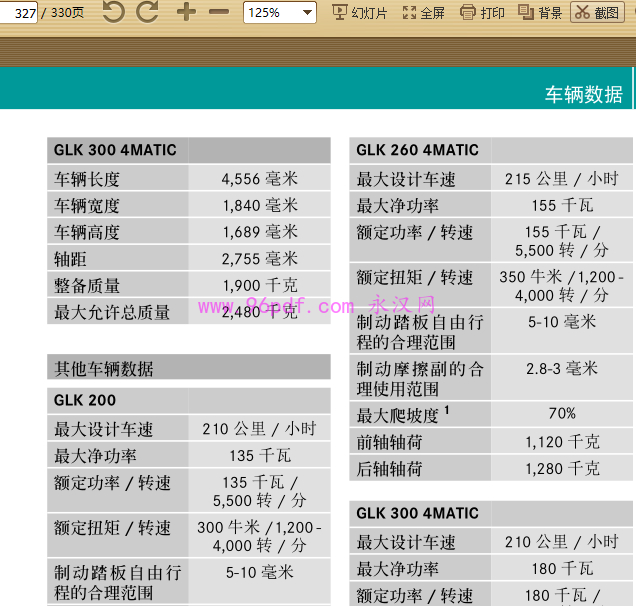
Task: Select the 最大允许总质量 row label
Action: click(x=112, y=313)
